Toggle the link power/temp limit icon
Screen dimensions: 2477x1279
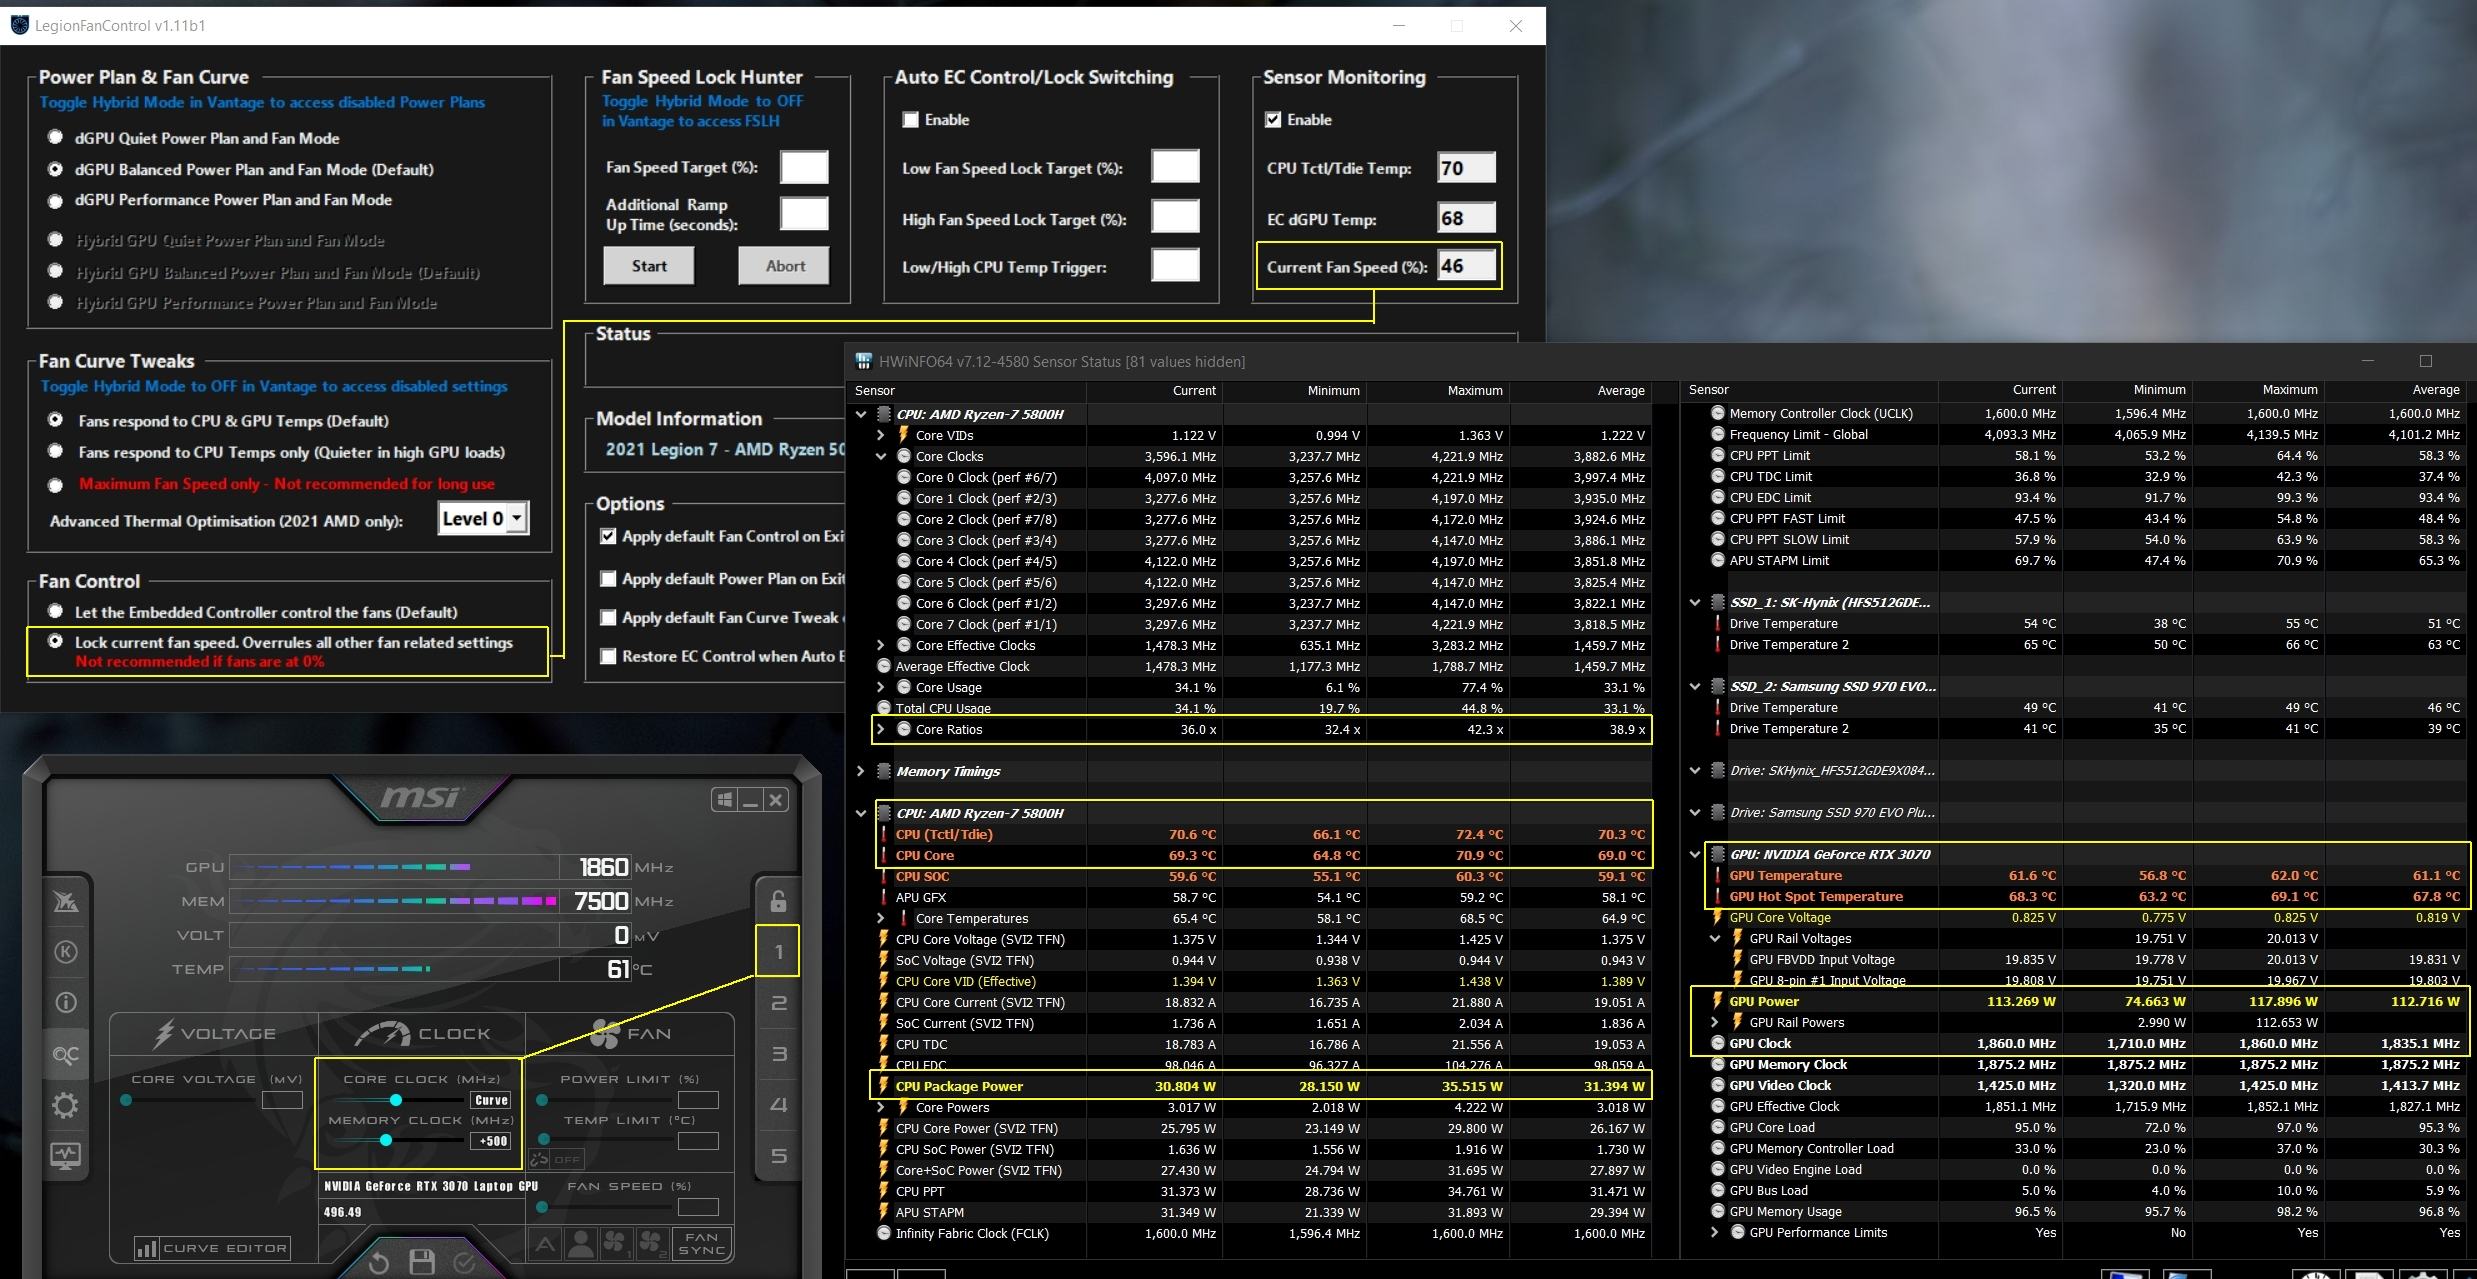click(540, 1159)
